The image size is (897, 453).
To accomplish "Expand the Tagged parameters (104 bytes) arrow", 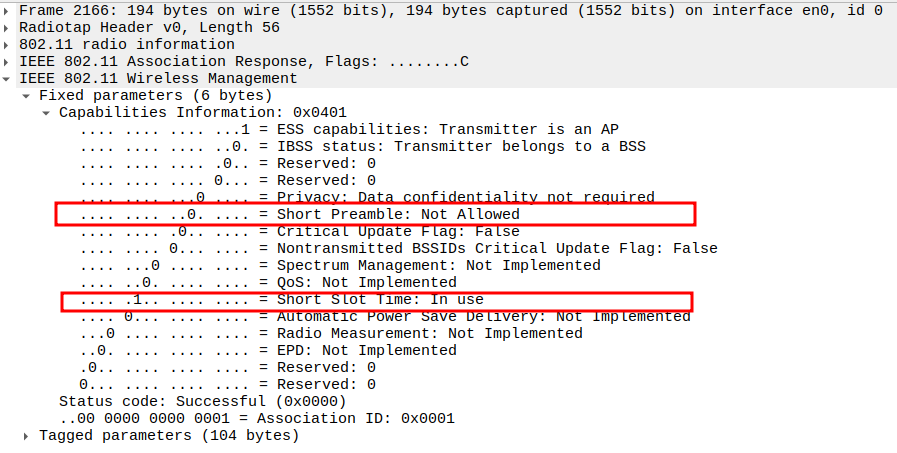I will (27, 435).
